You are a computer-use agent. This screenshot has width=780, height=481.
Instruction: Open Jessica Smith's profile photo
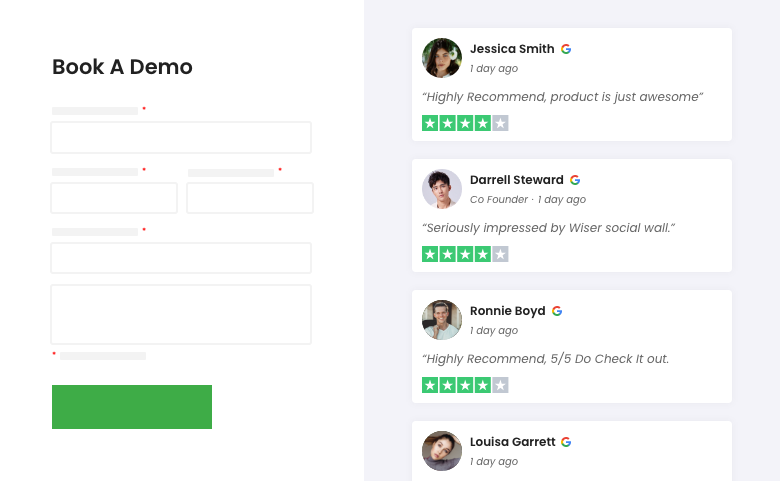tap(442, 58)
